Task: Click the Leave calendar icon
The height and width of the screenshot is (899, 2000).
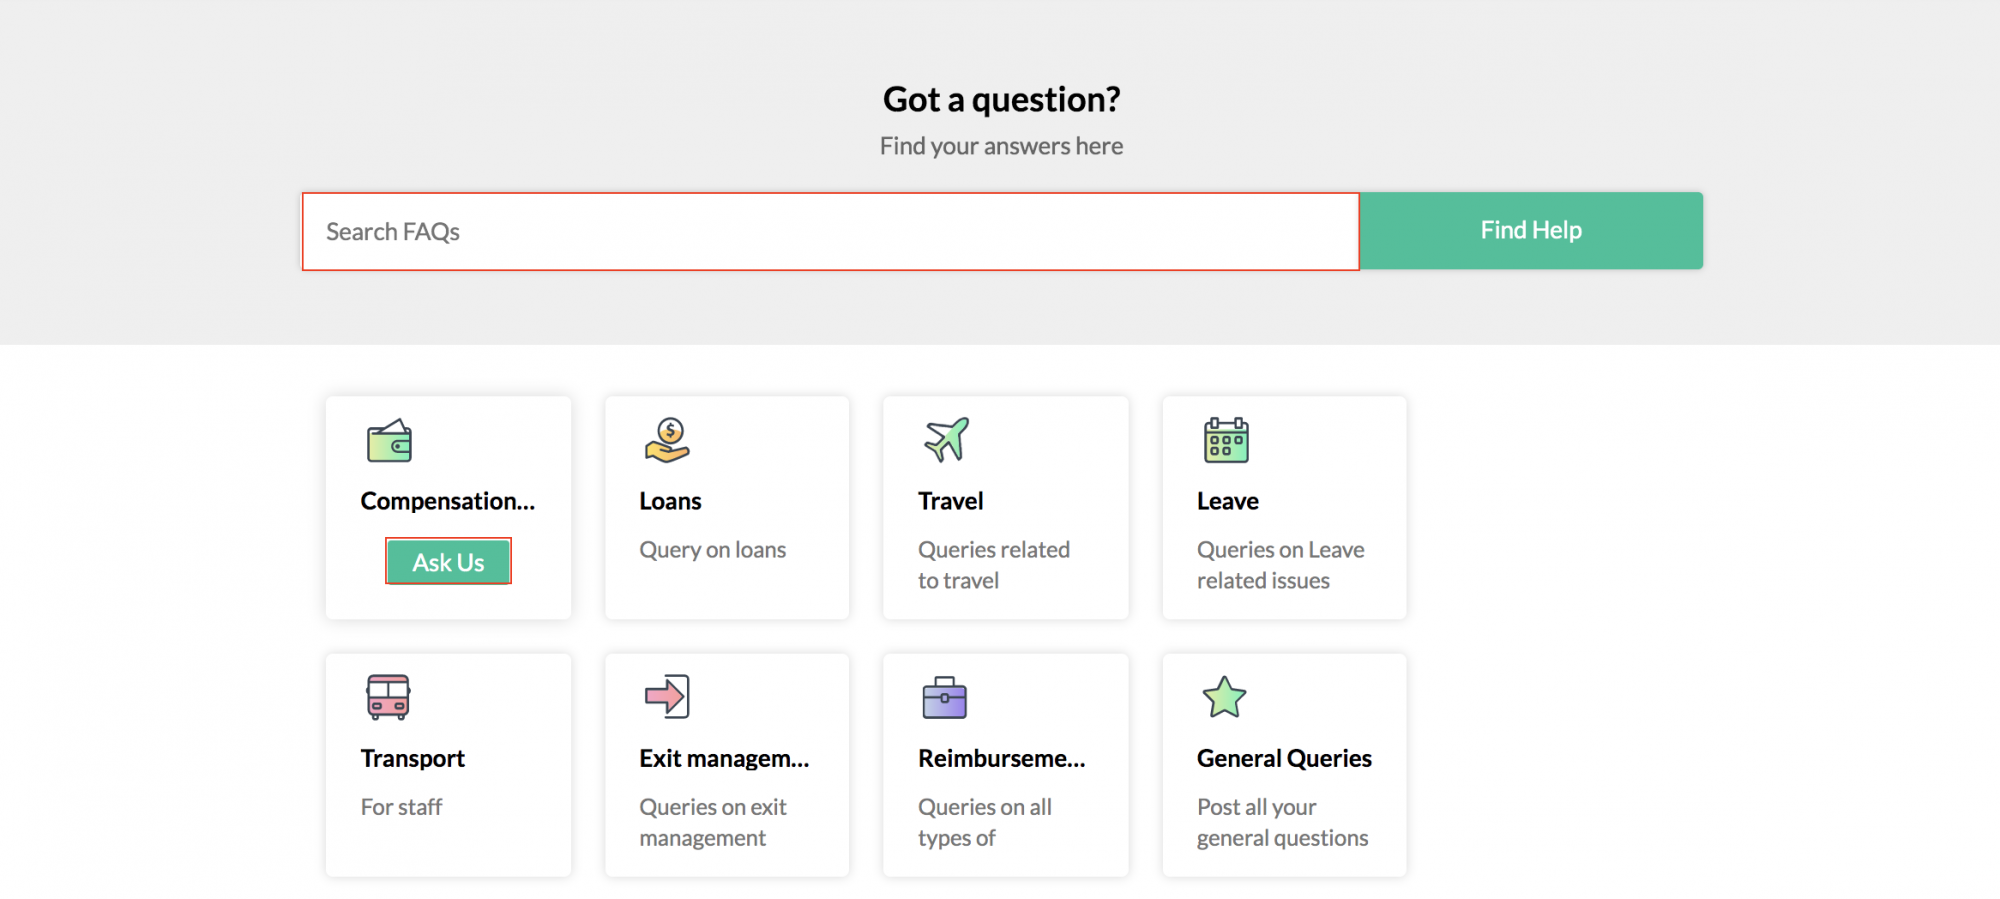Action: point(1226,440)
